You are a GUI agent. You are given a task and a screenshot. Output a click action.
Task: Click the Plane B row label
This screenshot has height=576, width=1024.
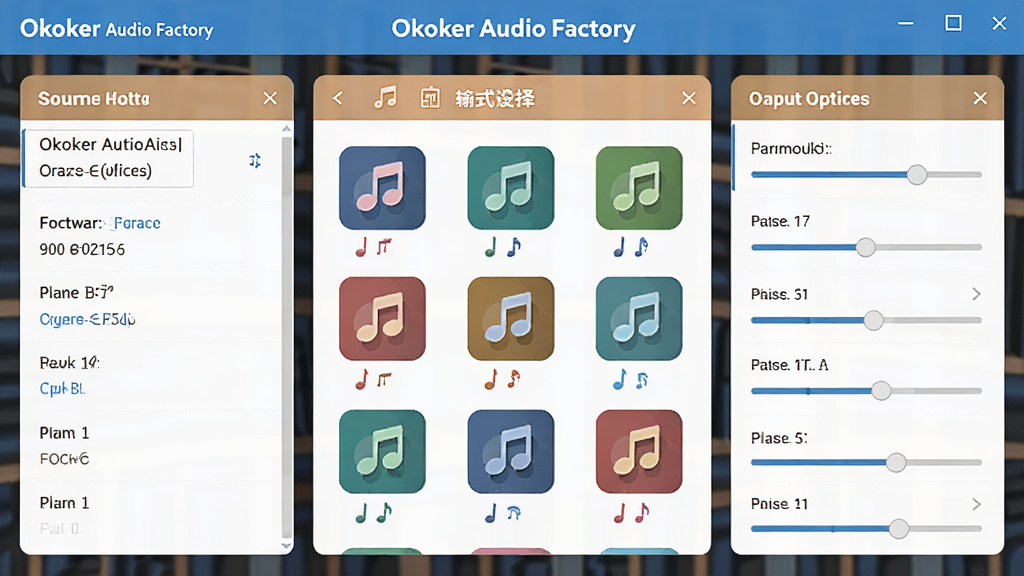[x=76, y=293]
